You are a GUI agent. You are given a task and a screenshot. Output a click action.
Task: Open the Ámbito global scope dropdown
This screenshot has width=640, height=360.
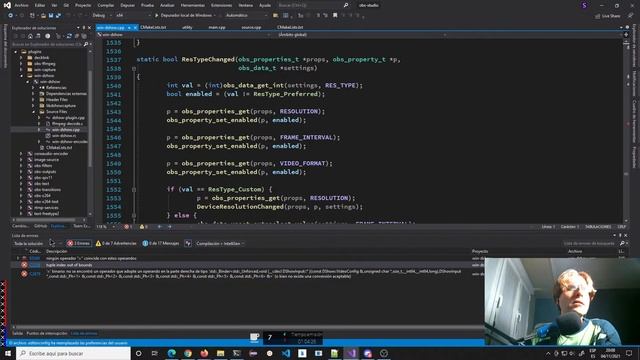pos(362,35)
